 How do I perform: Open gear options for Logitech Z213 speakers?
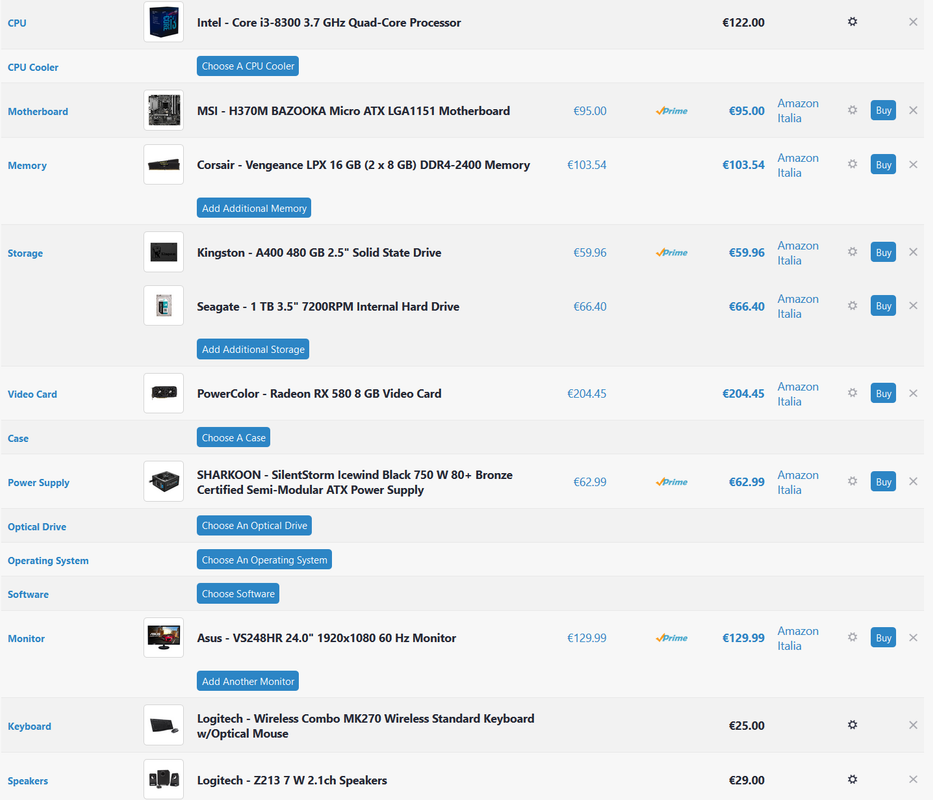click(852, 780)
